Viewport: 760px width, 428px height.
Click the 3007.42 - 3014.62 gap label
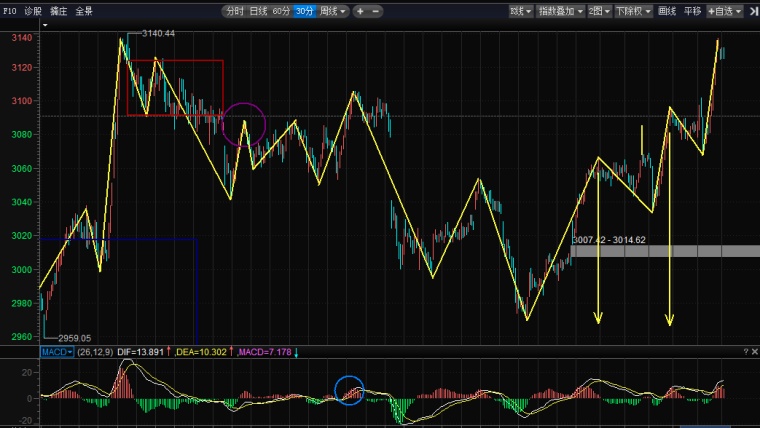click(x=609, y=239)
